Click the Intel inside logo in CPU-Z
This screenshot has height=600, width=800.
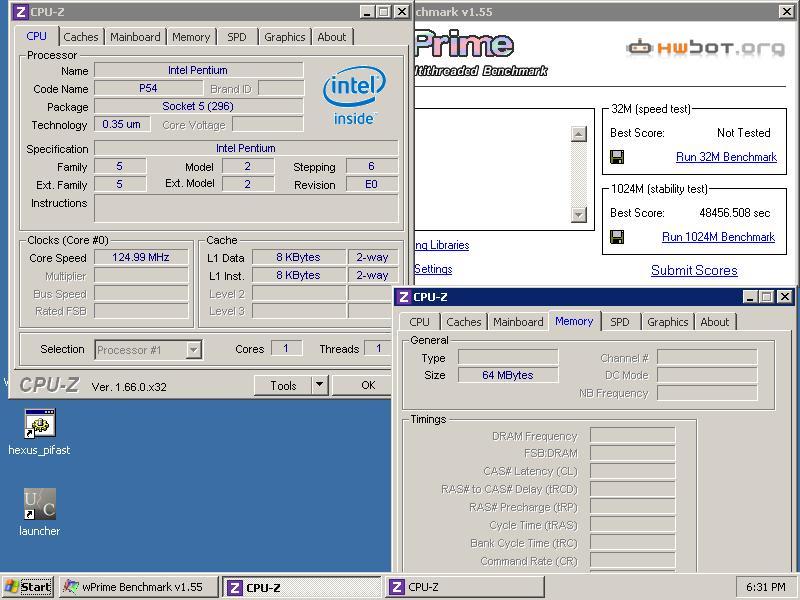[354, 96]
